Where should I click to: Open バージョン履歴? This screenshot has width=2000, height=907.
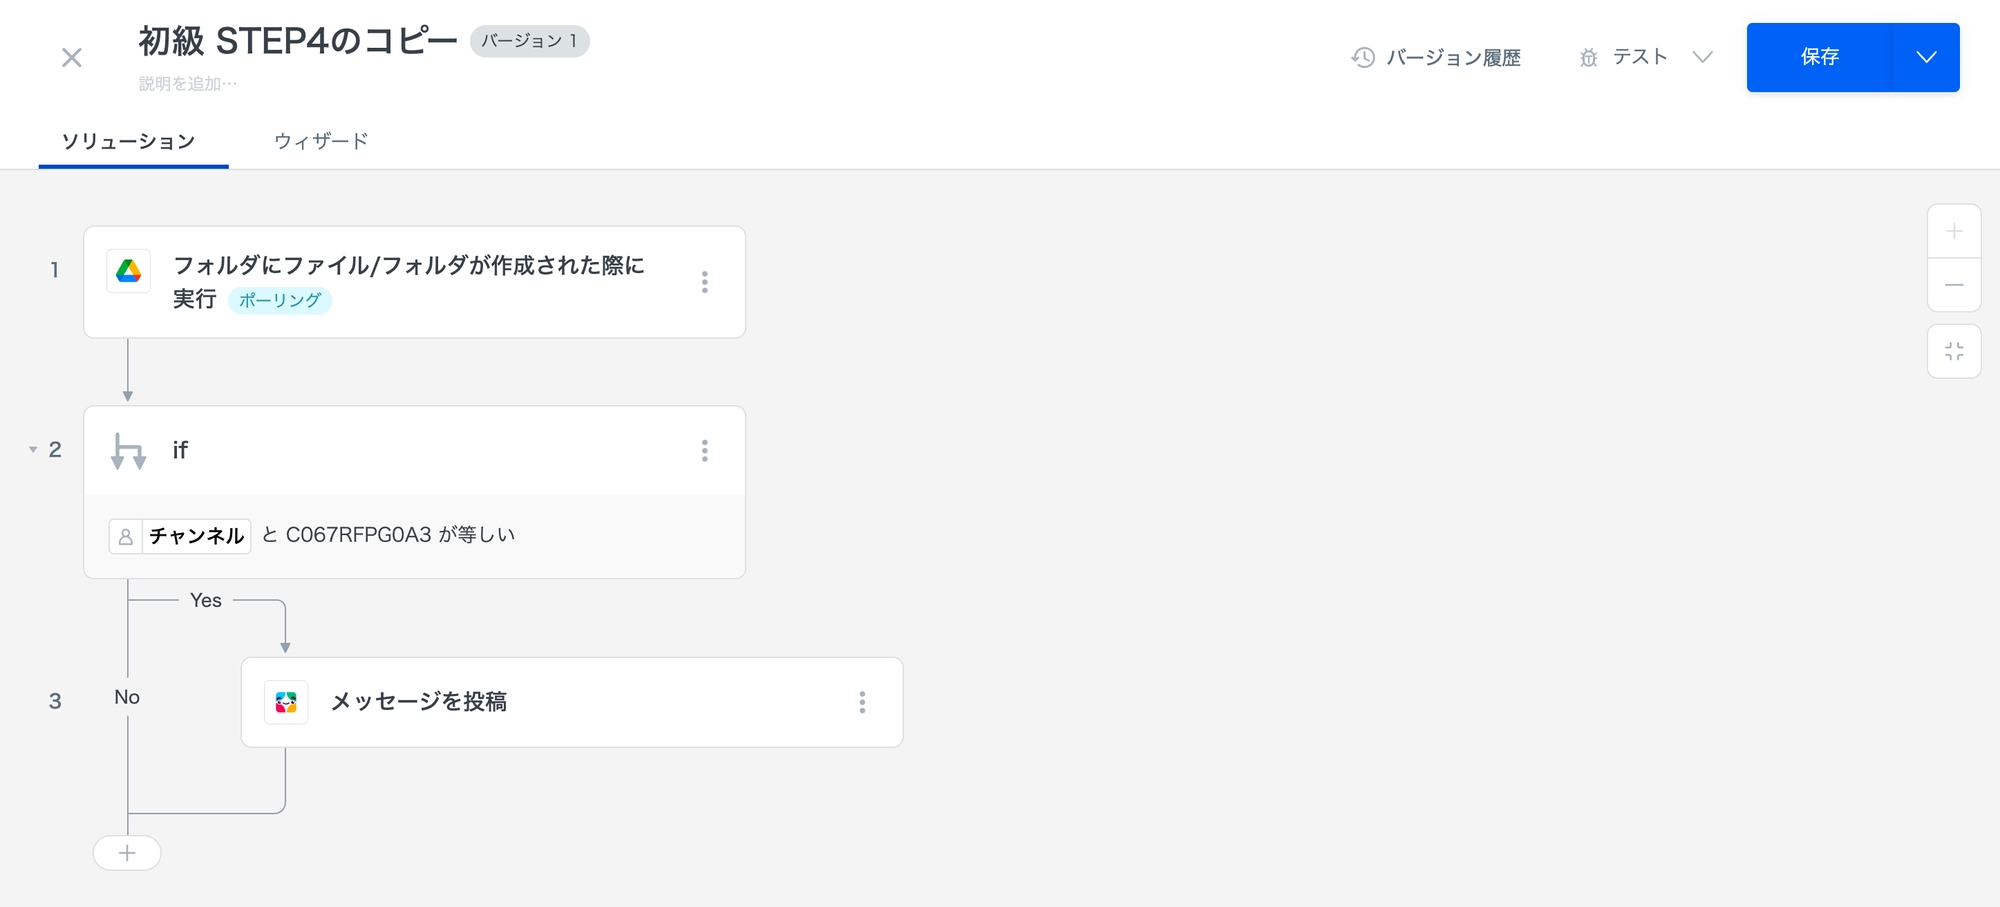pyautogui.click(x=1436, y=58)
